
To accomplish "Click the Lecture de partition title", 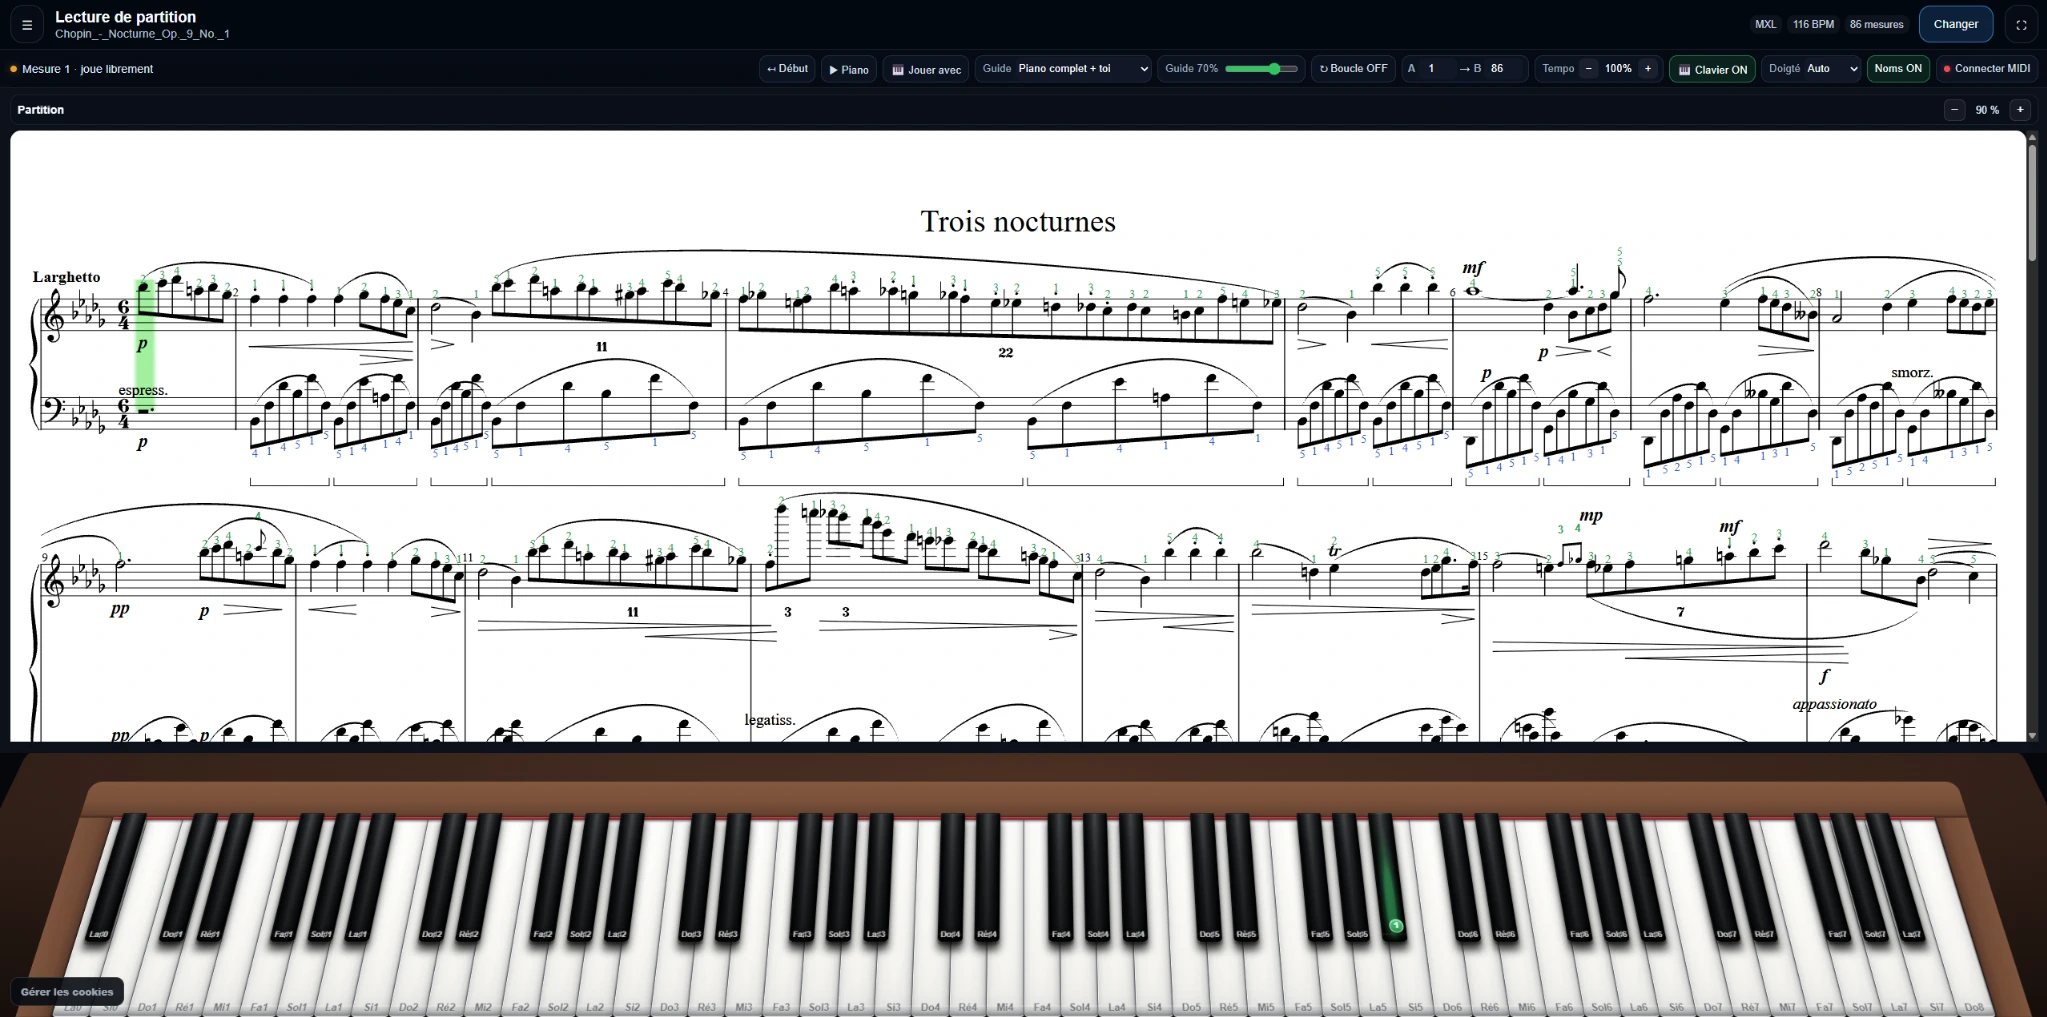I will (125, 17).
